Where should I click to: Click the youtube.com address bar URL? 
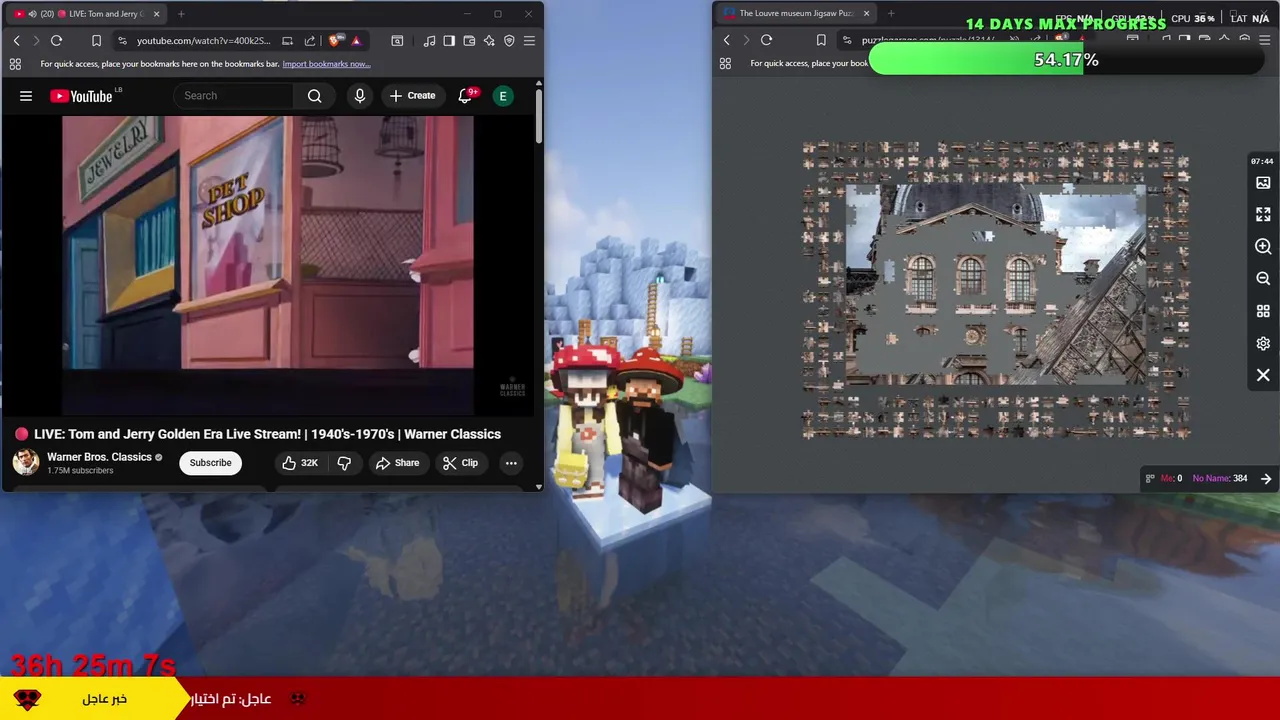click(x=203, y=40)
